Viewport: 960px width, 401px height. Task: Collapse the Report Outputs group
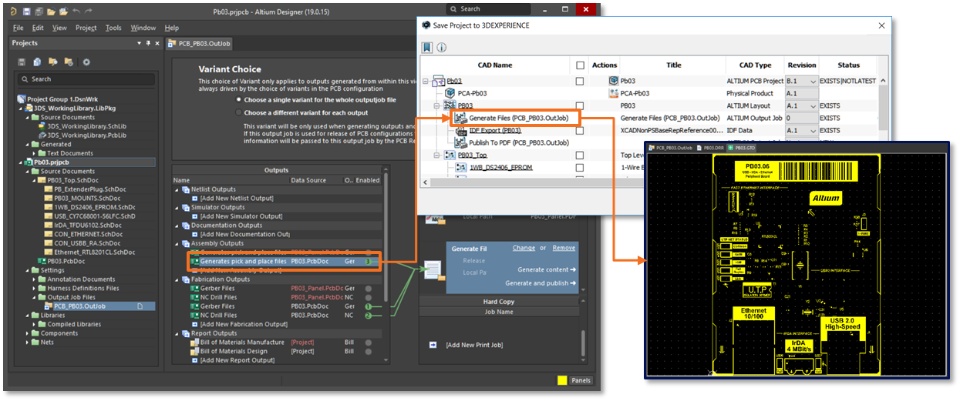(x=178, y=333)
